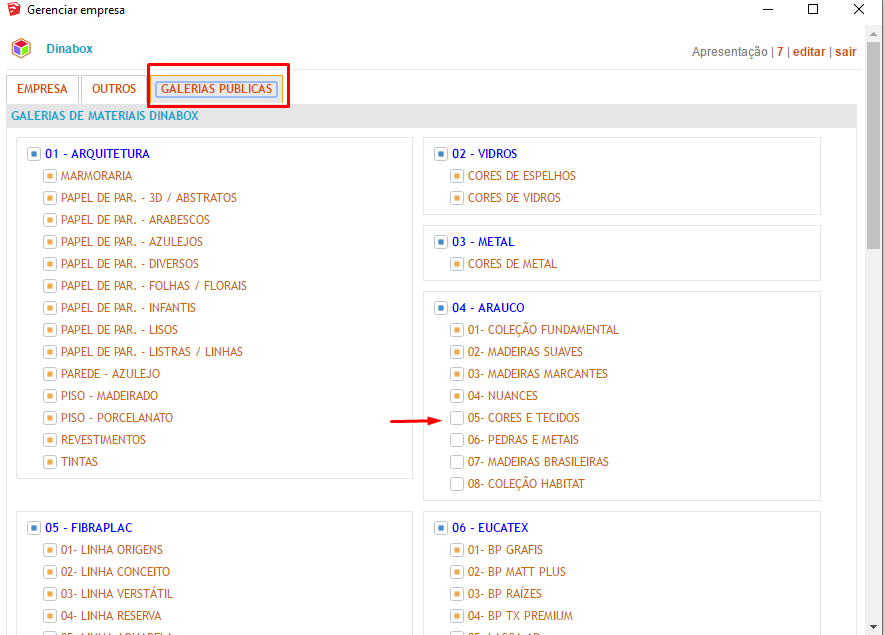This screenshot has width=885, height=635.
Task: Uncheck the CORES DE ESPELHOS checkbox
Action: pos(457,176)
